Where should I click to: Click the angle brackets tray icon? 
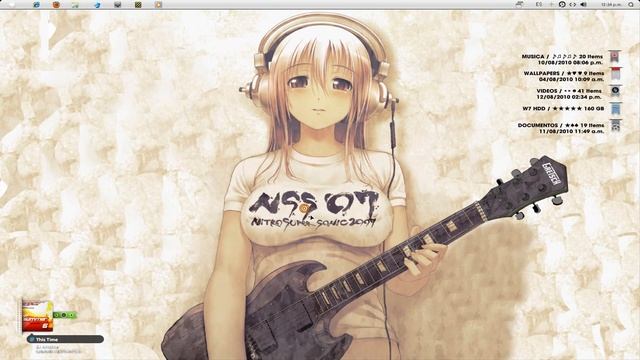point(573,4)
